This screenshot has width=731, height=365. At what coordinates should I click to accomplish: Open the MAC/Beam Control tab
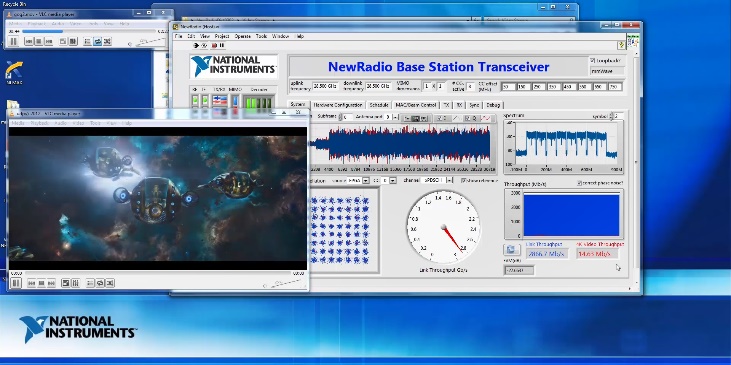(x=416, y=105)
